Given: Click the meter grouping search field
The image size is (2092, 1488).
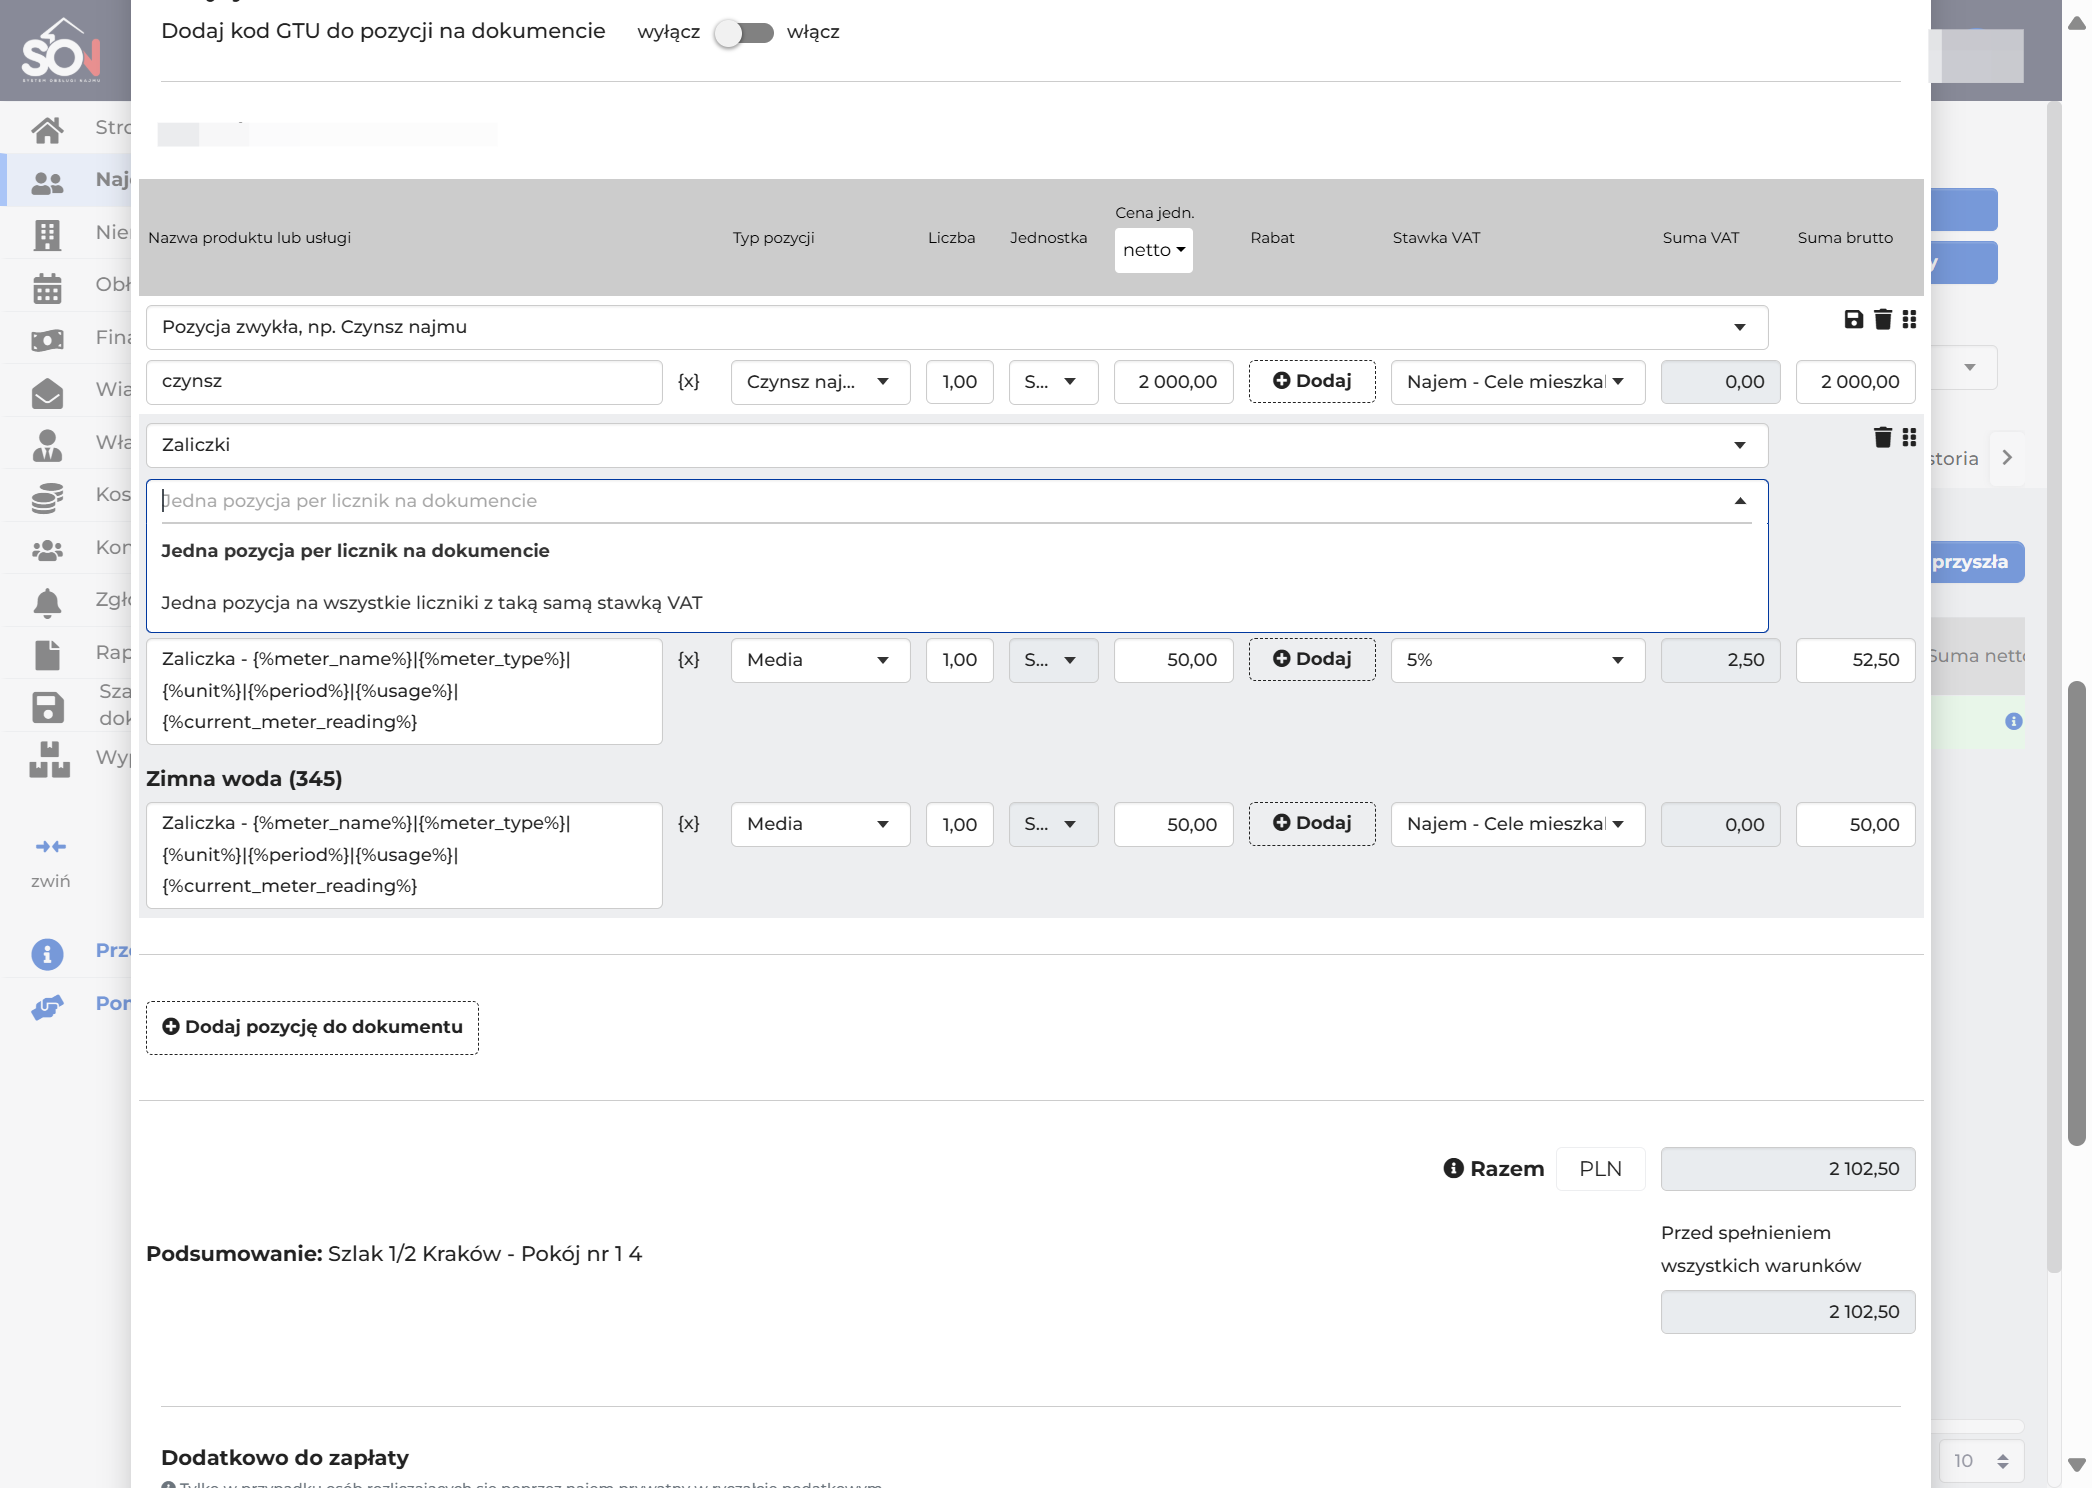Looking at the screenshot, I should pos(957,501).
